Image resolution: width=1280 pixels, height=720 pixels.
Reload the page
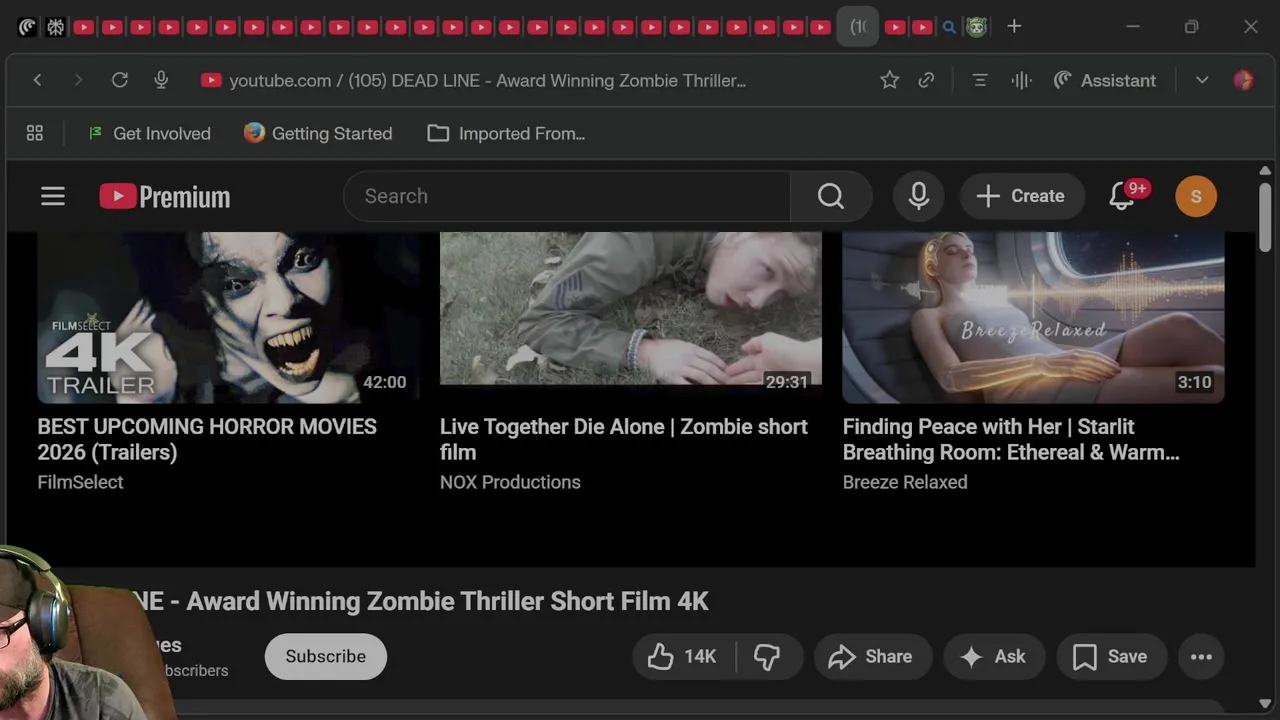[x=120, y=80]
